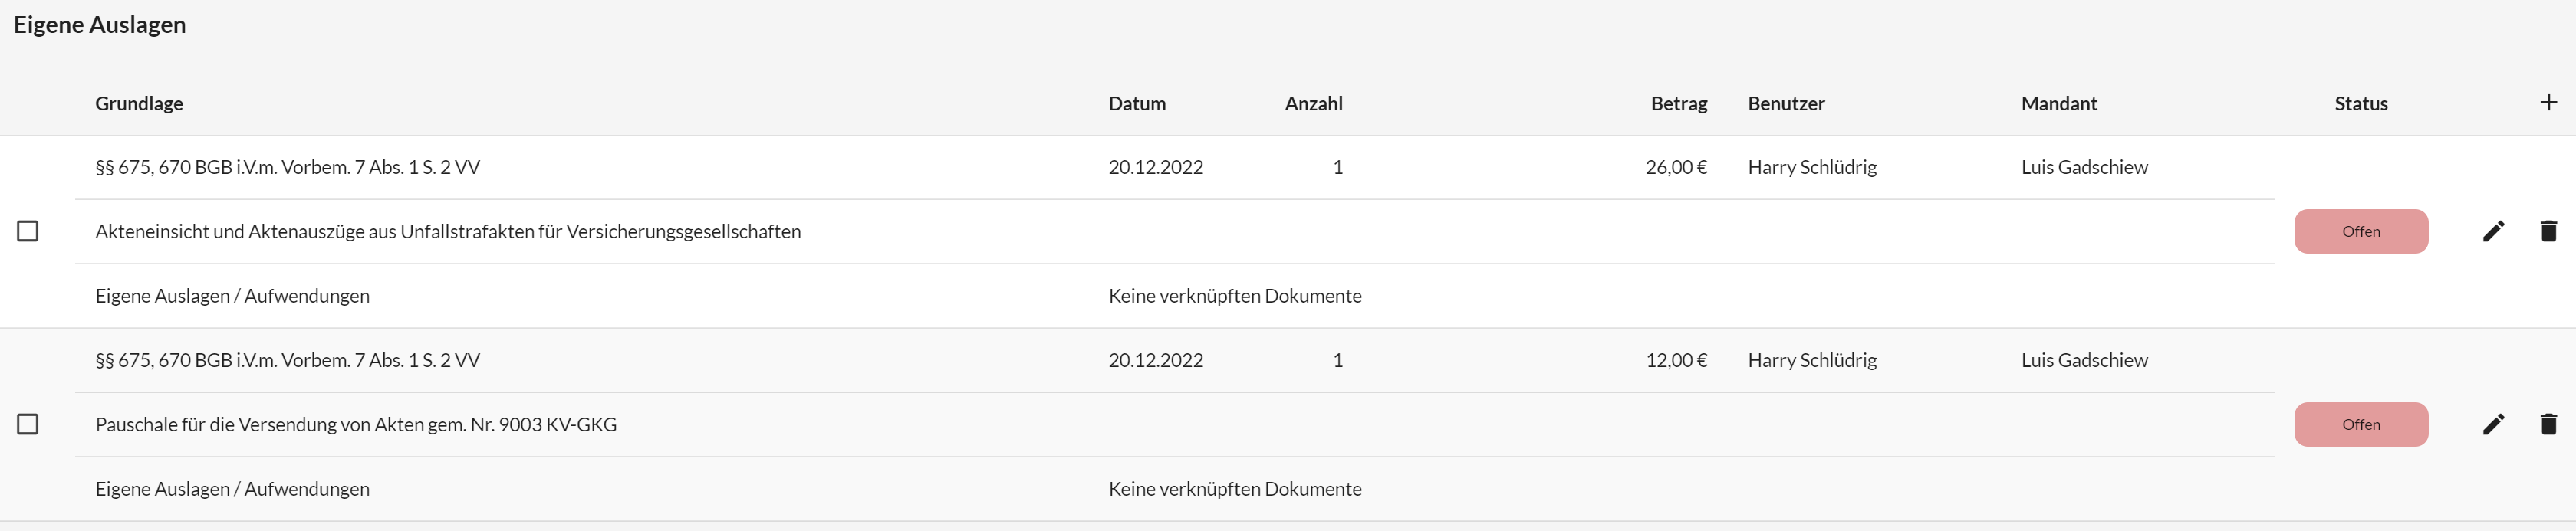The image size is (2576, 531).
Task: Click Offen status of Pauschale entry
Action: pos(2360,424)
